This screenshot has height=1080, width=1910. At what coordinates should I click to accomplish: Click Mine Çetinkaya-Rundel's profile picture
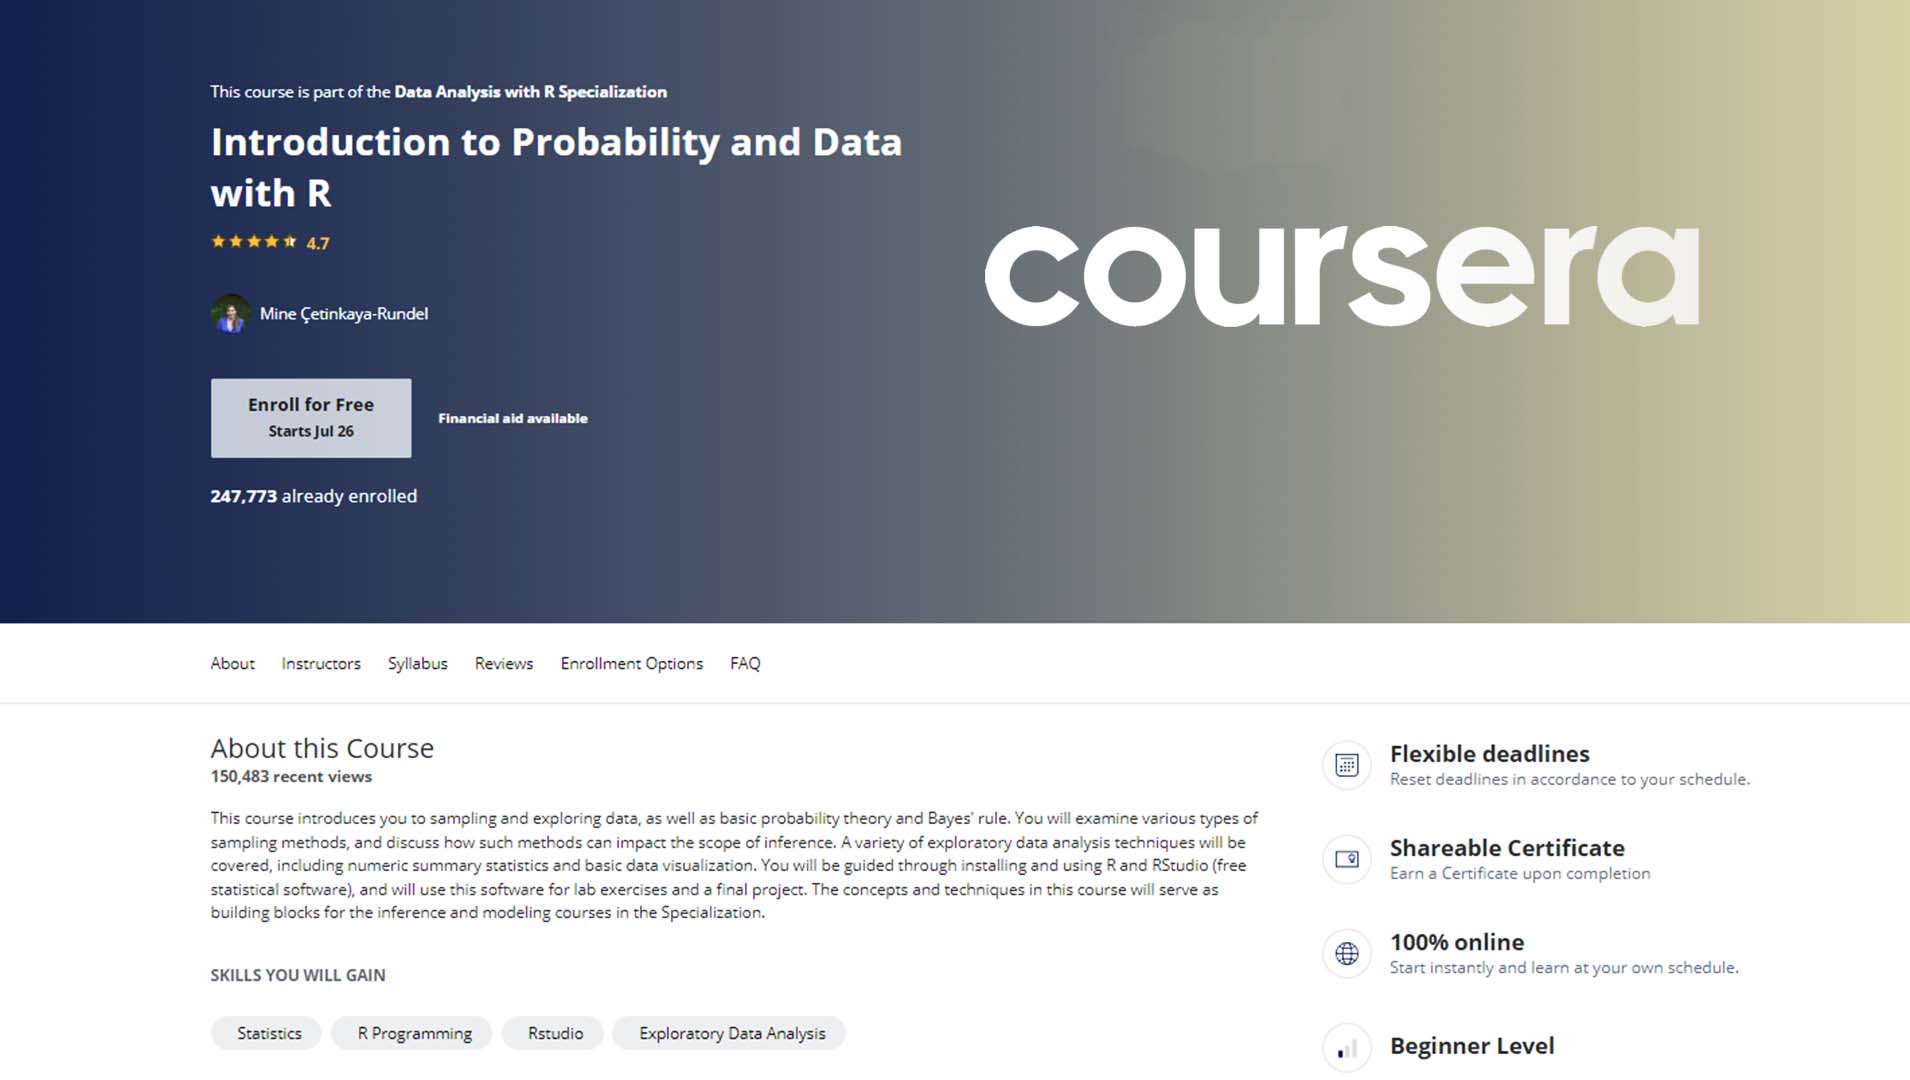230,313
